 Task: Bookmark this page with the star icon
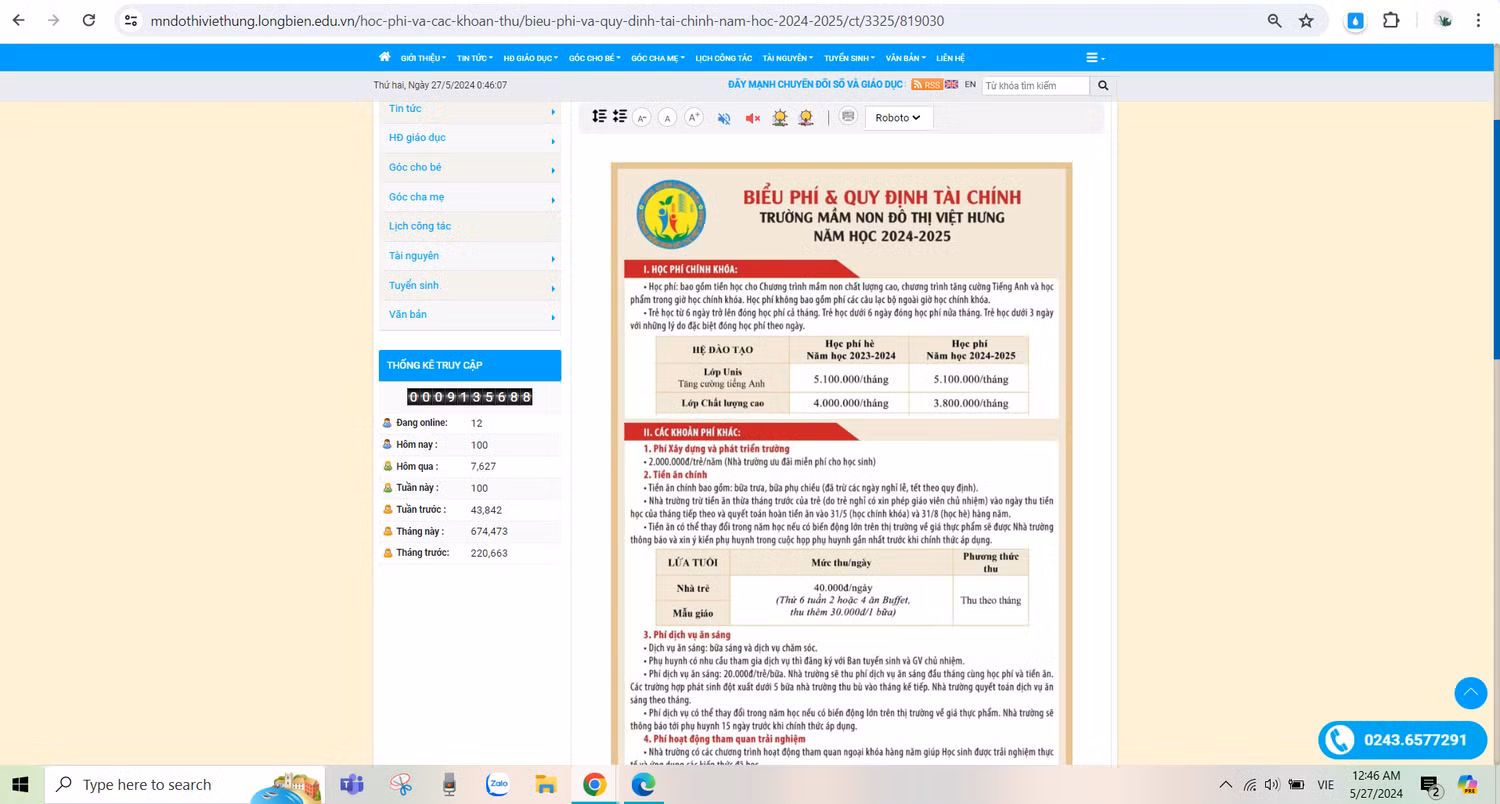point(1306,20)
